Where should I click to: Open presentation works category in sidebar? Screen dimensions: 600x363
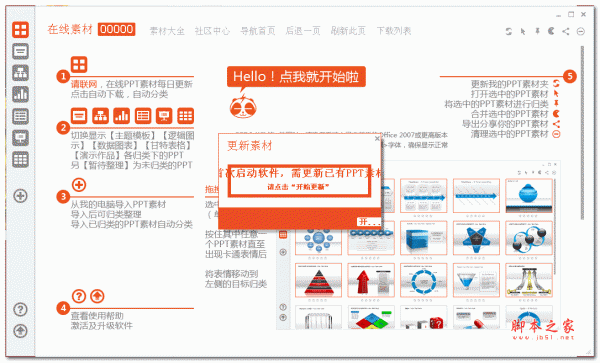point(20,138)
